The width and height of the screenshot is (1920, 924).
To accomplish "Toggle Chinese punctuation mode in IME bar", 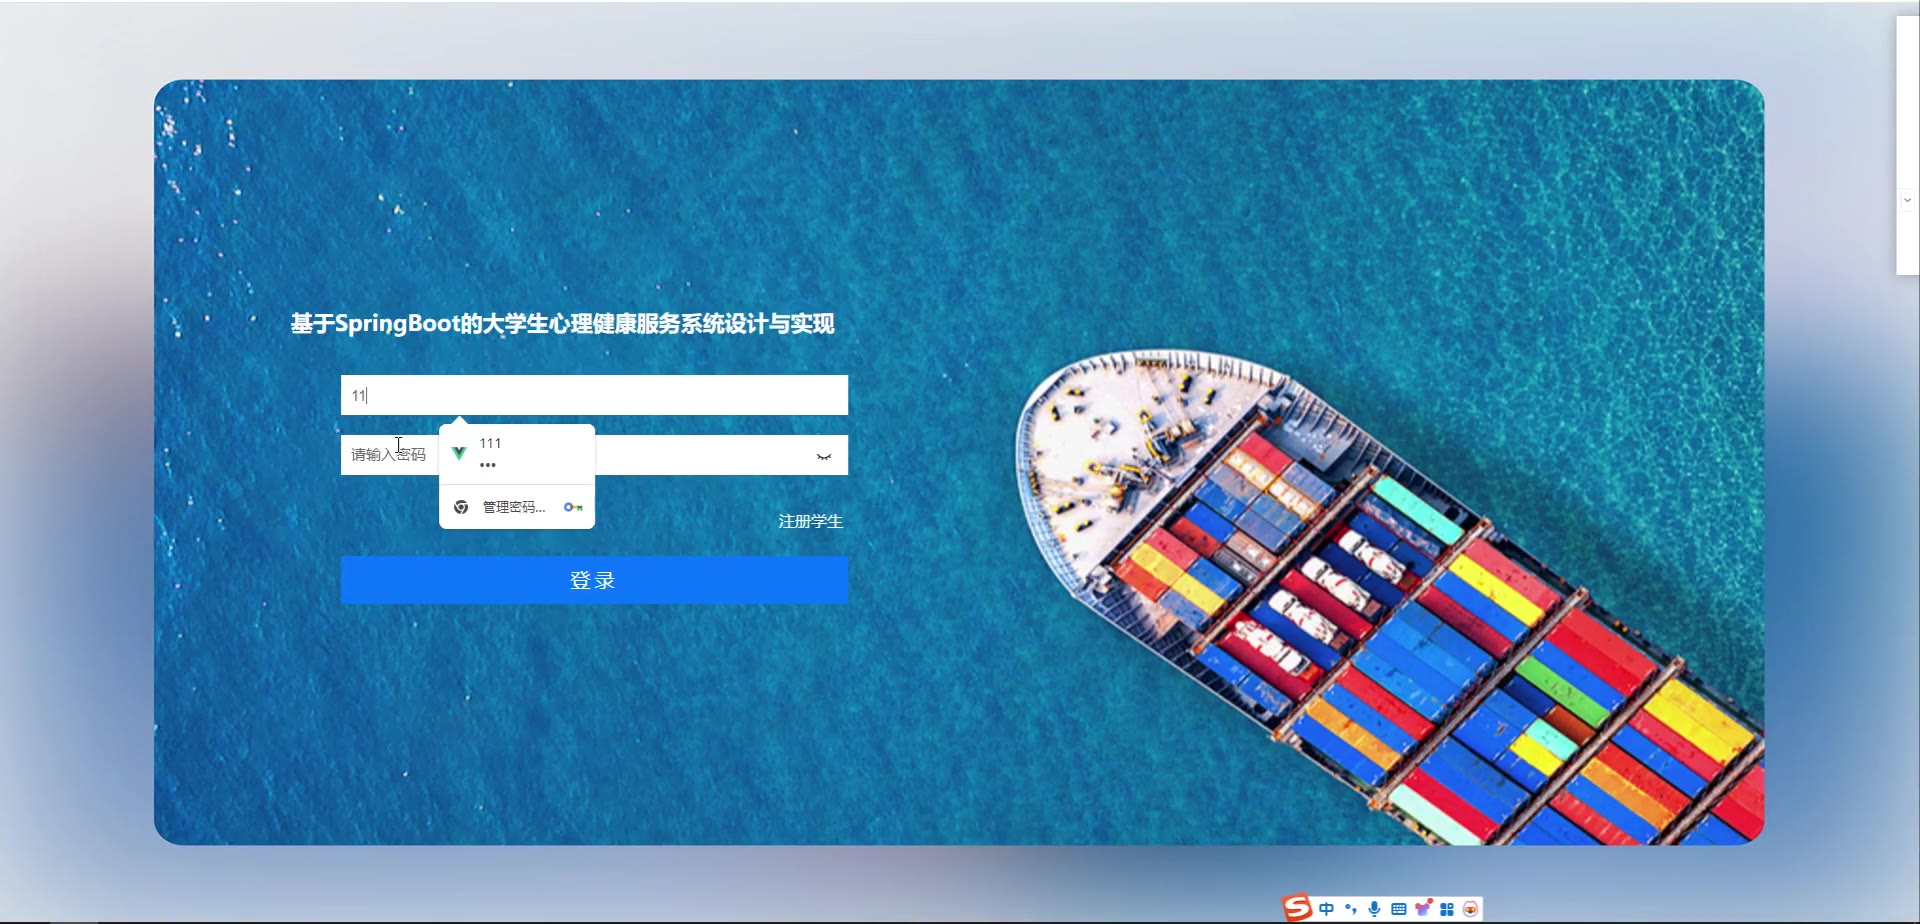I will [1351, 909].
